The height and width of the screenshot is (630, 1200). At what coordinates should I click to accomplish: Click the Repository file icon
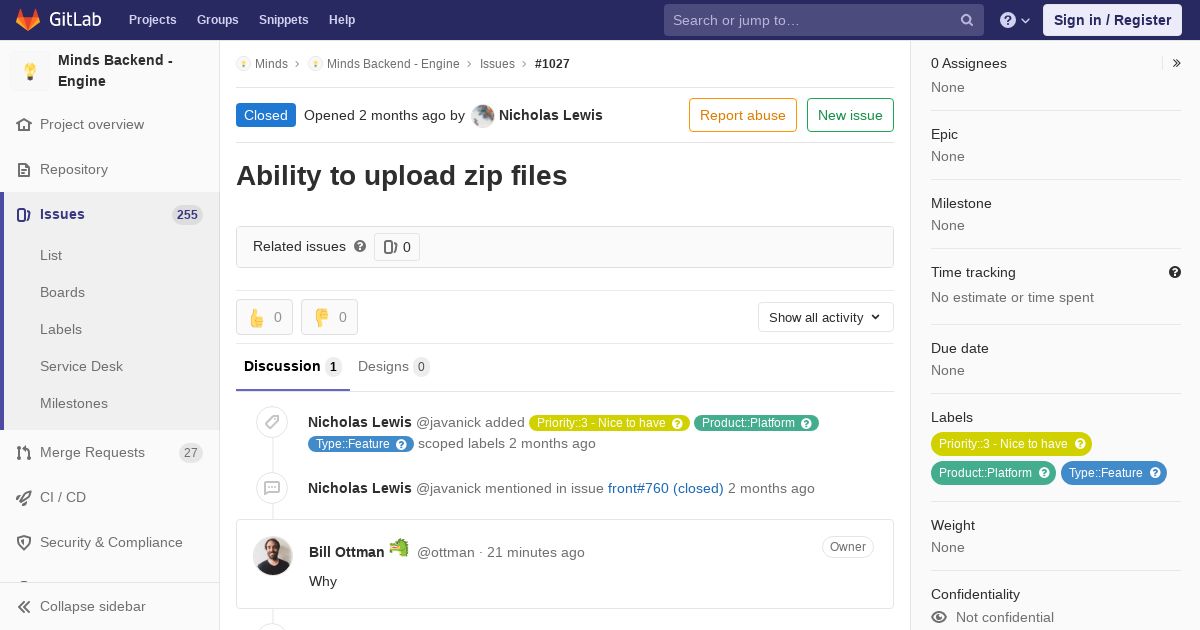pyautogui.click(x=24, y=170)
